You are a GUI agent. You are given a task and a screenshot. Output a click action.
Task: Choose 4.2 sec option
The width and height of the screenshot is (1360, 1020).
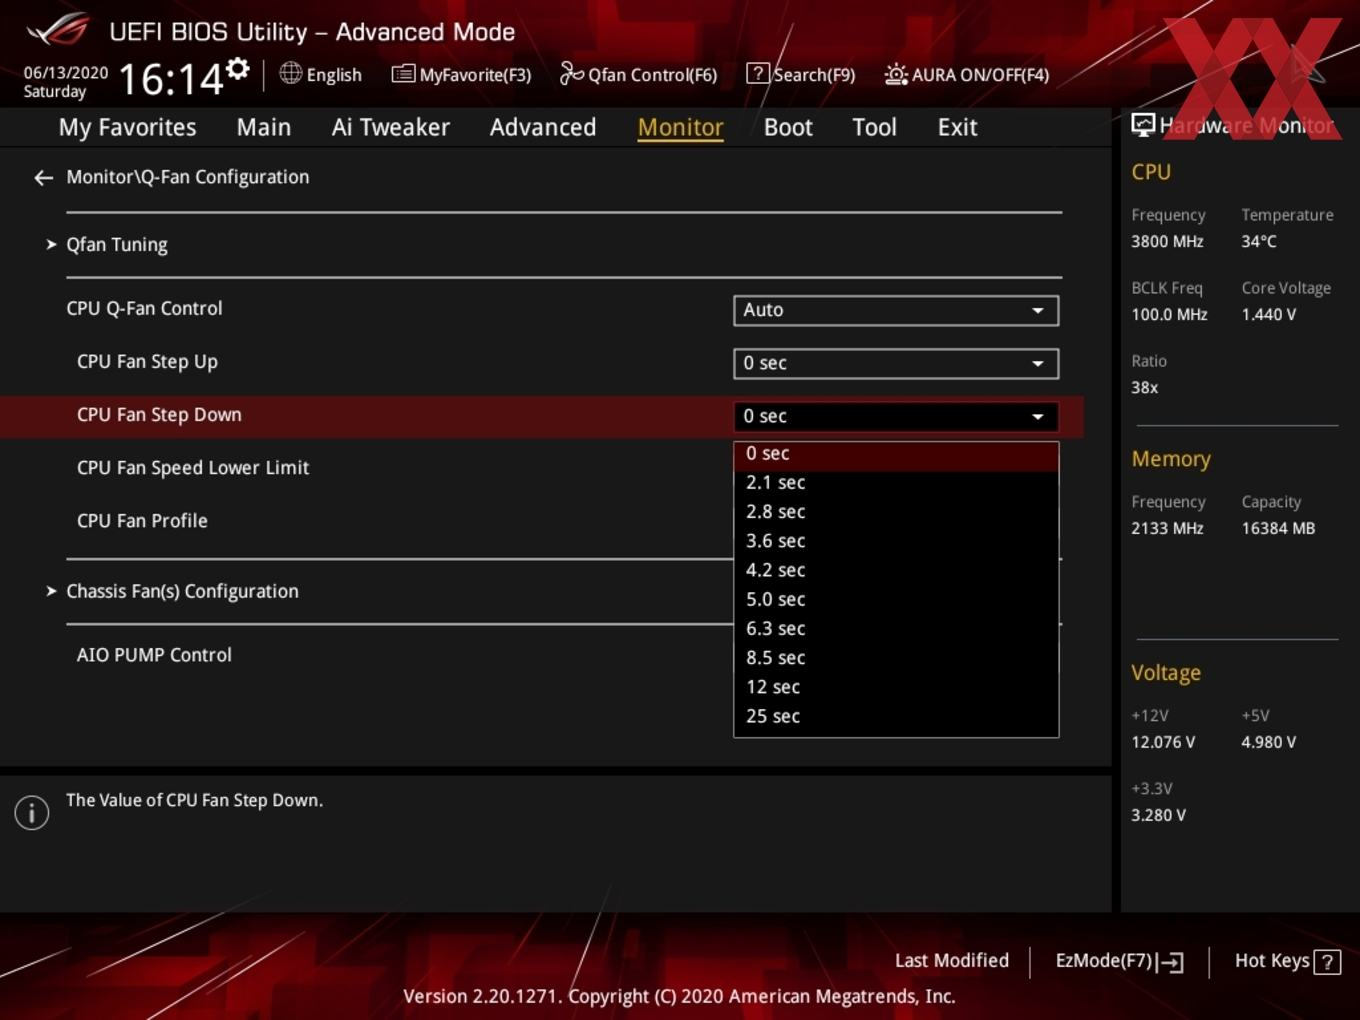(896, 570)
